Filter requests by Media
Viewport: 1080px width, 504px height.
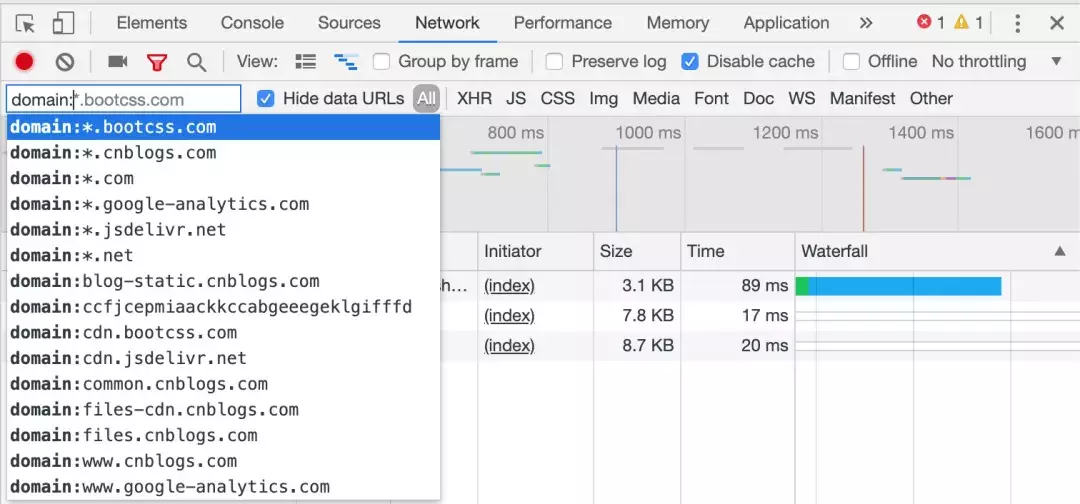(656, 98)
